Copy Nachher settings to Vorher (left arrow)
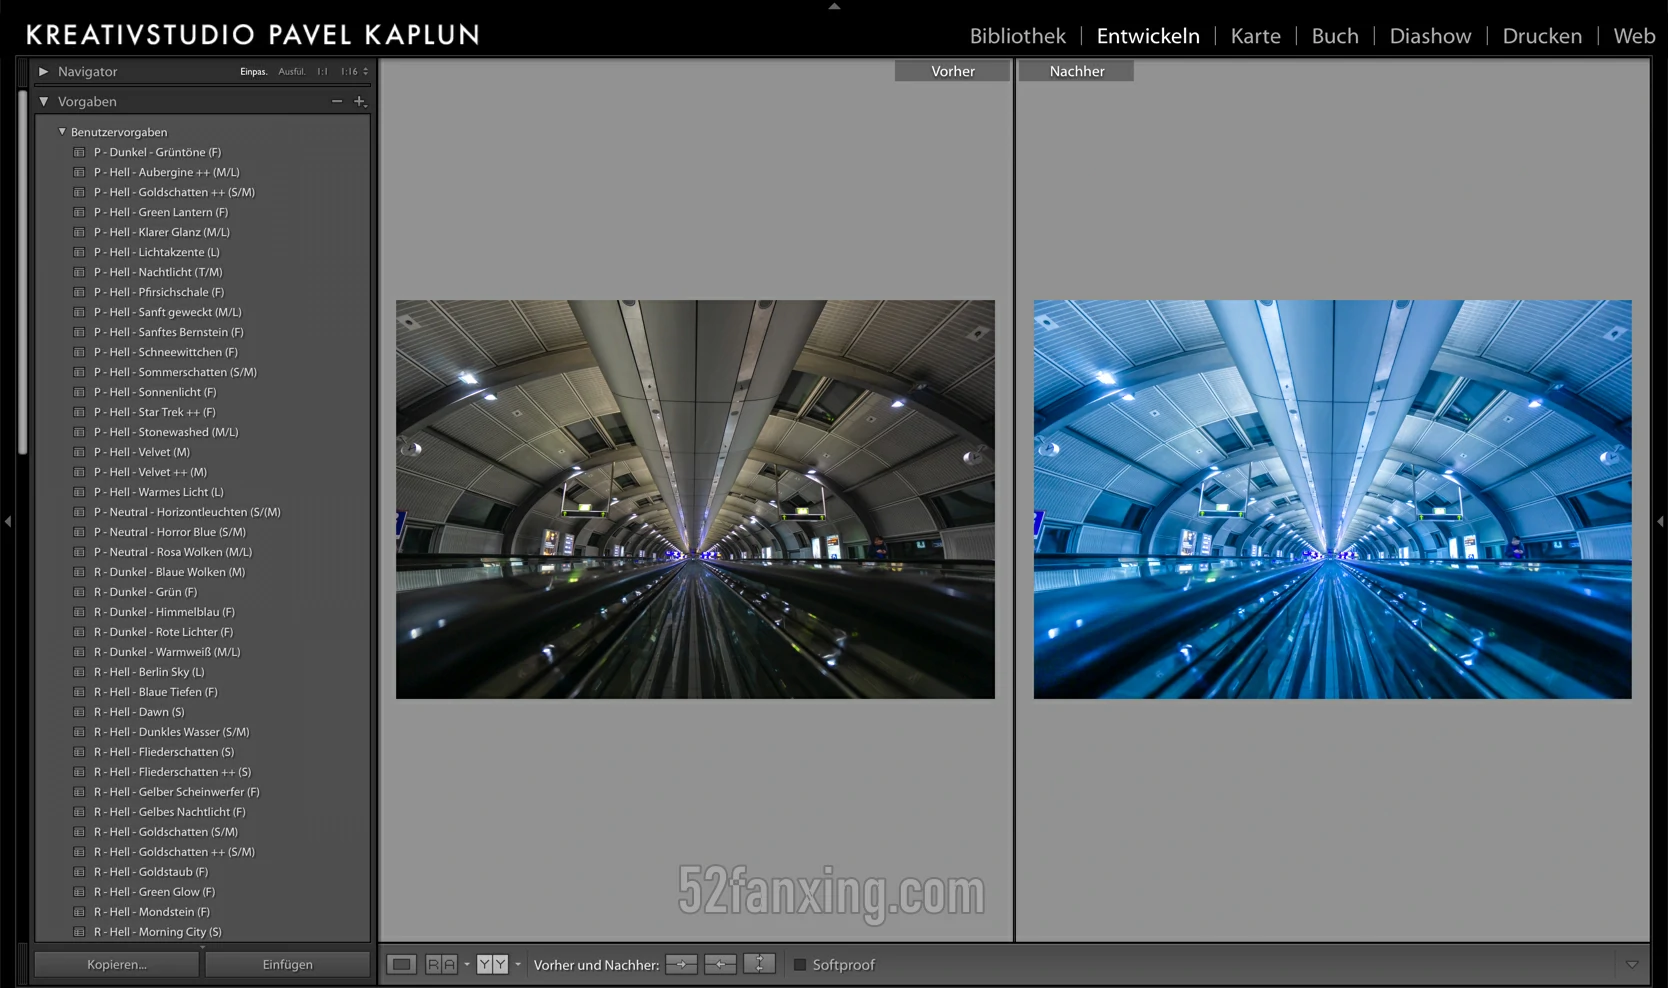 coord(720,964)
